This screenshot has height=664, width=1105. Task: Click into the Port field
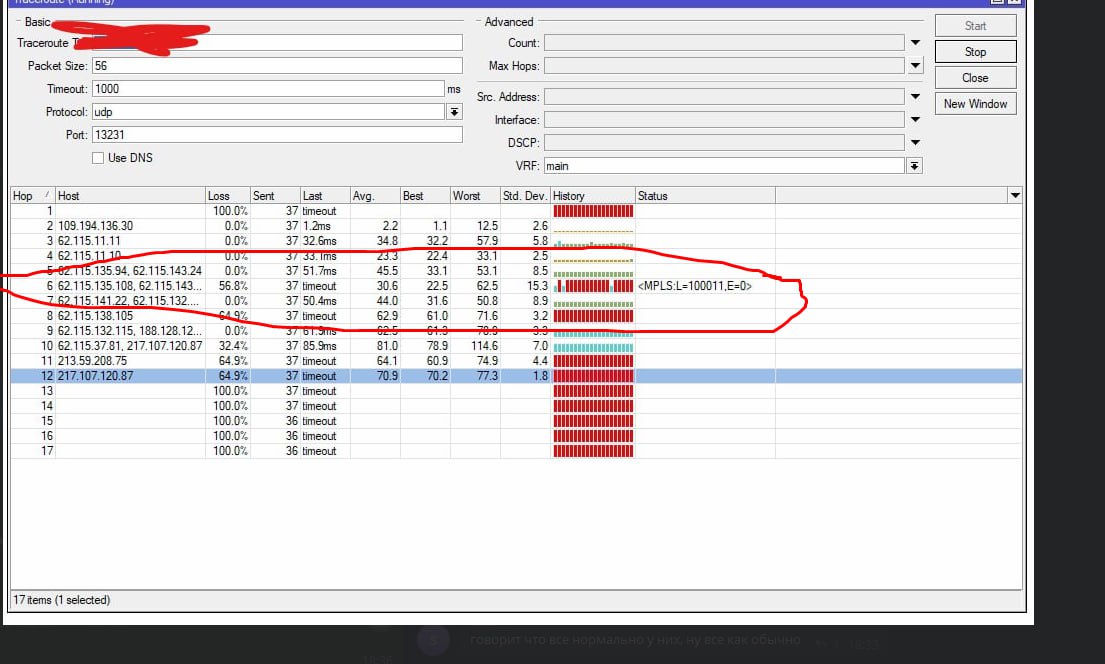click(x=277, y=135)
